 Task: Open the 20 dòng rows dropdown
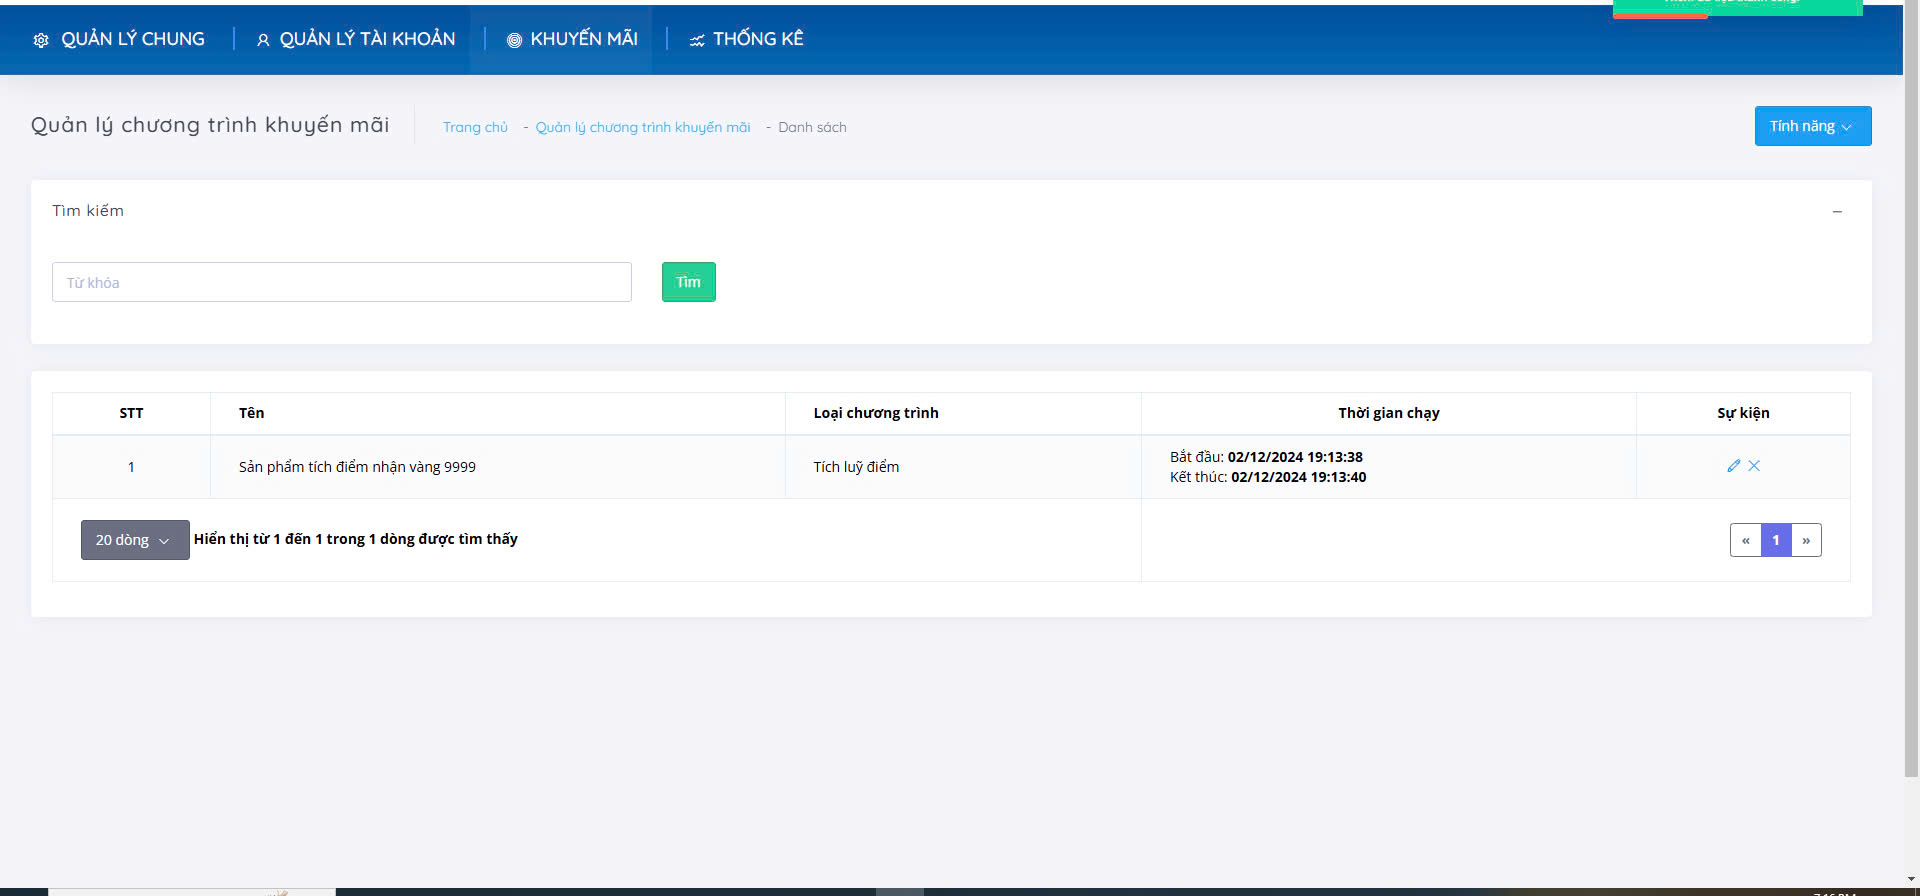click(x=135, y=540)
